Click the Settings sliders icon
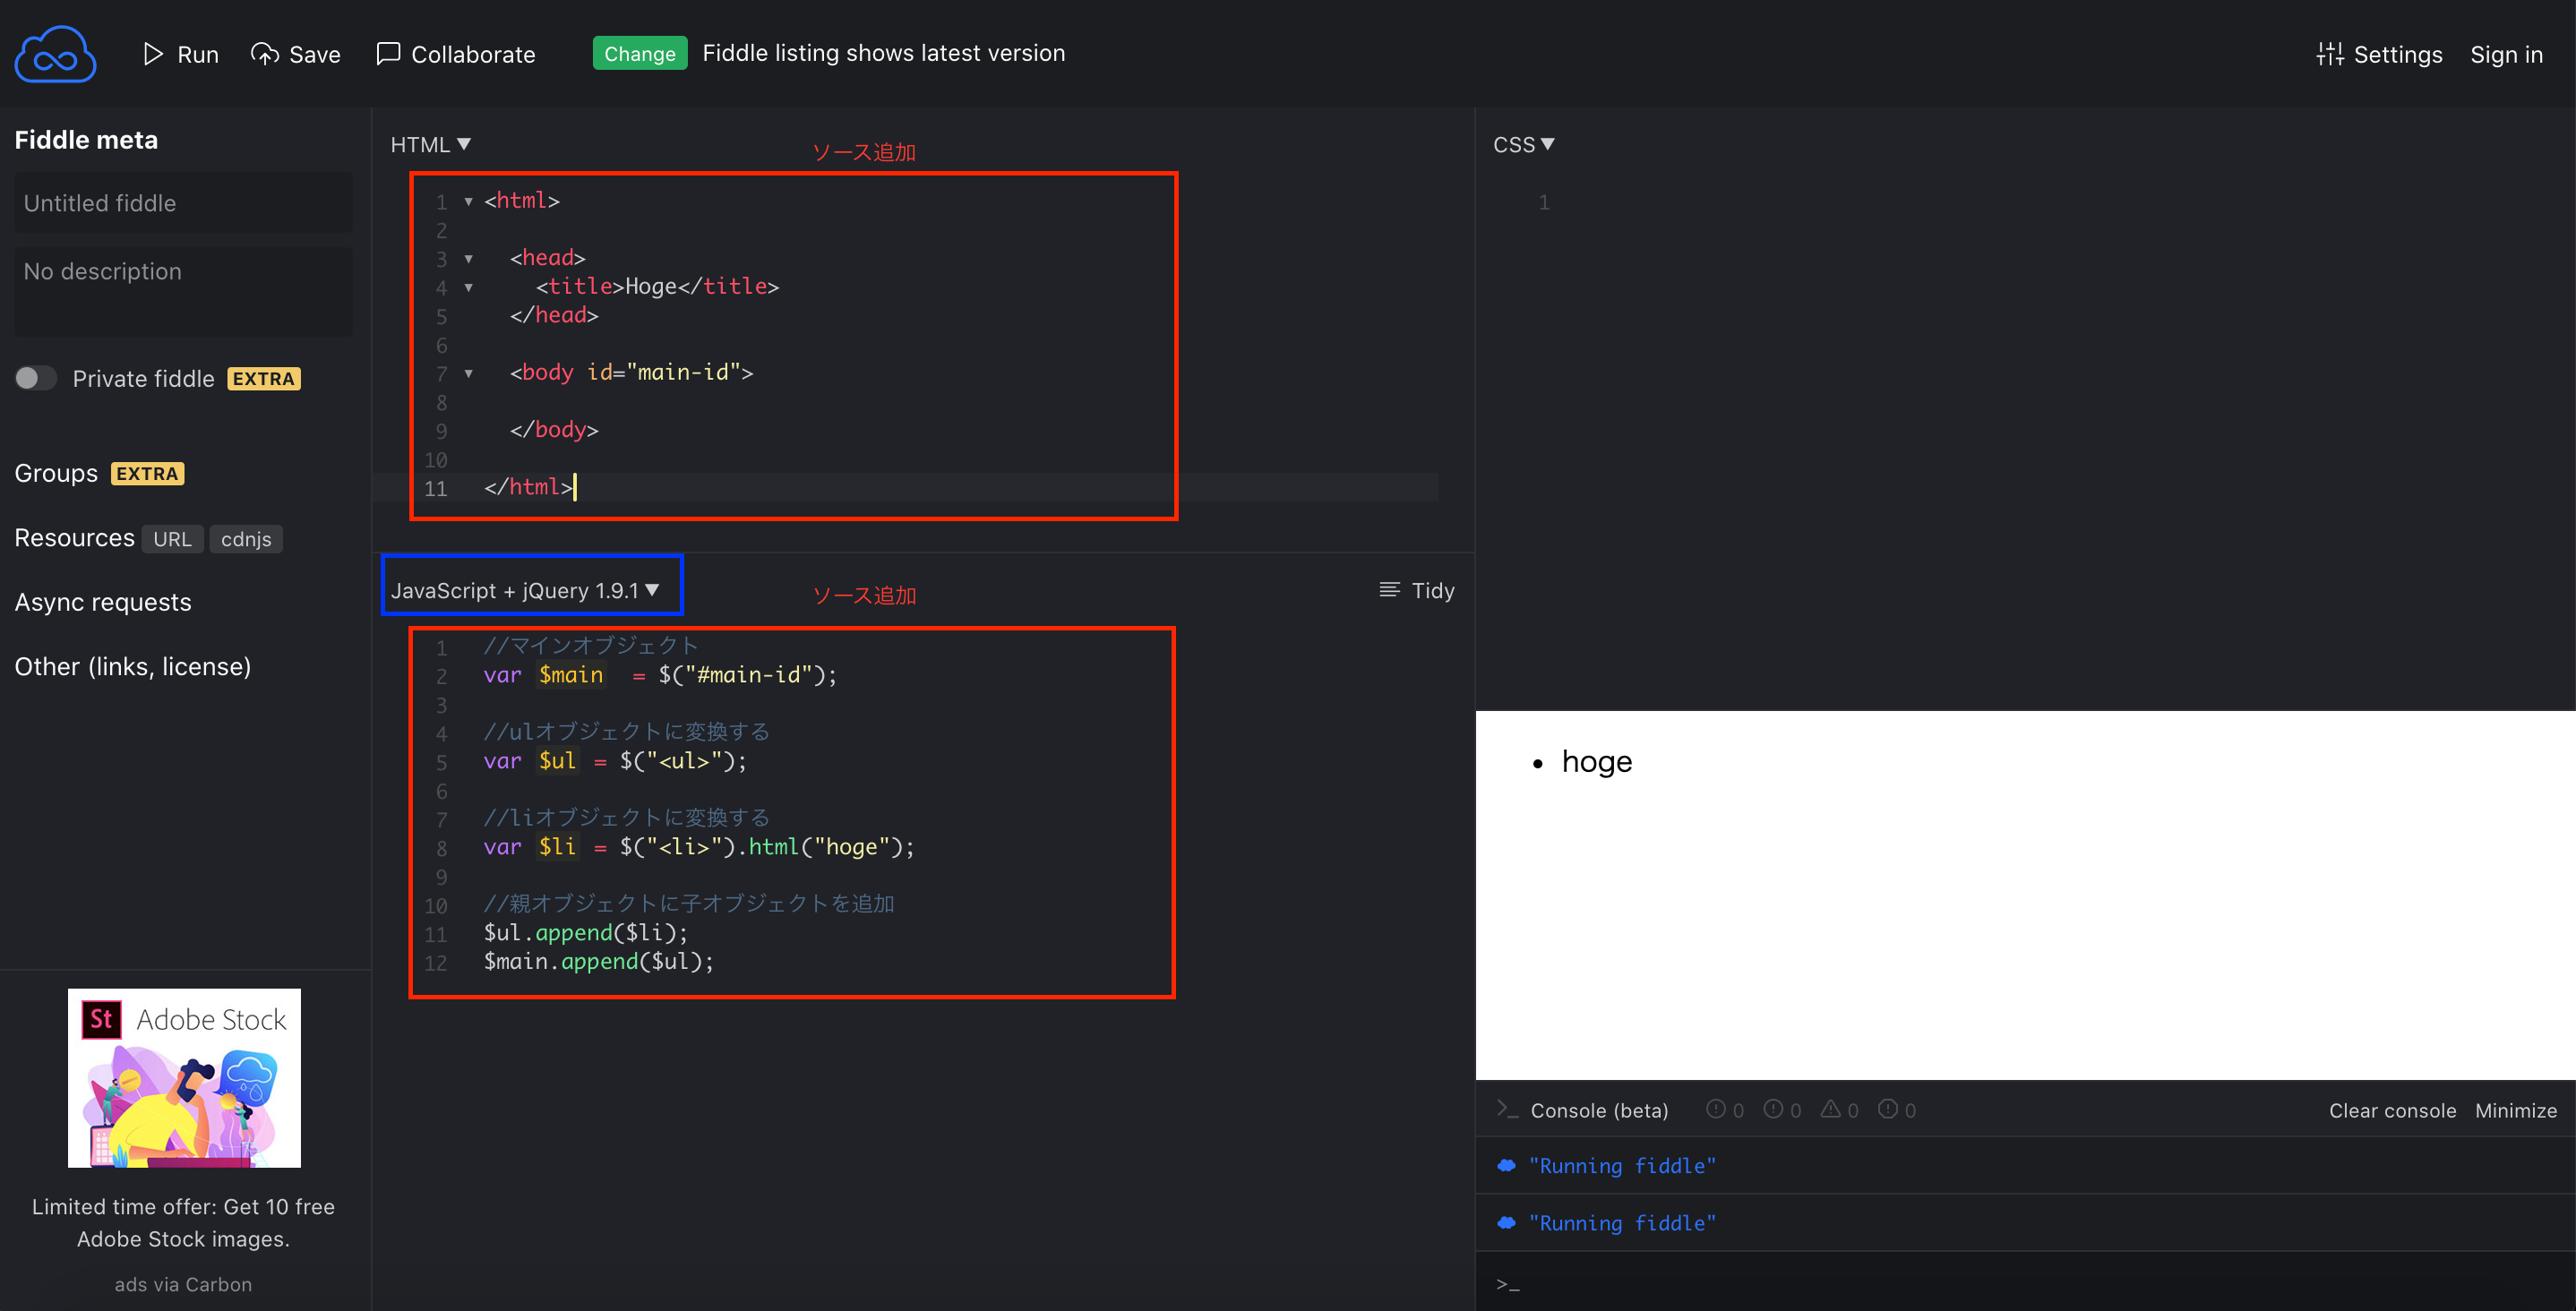Image resolution: width=2576 pixels, height=1311 pixels. point(2329,54)
